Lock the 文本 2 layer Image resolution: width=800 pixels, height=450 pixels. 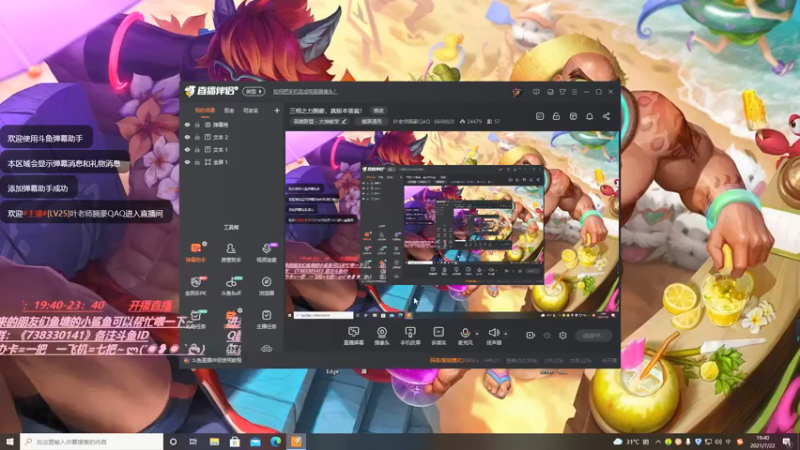197,137
